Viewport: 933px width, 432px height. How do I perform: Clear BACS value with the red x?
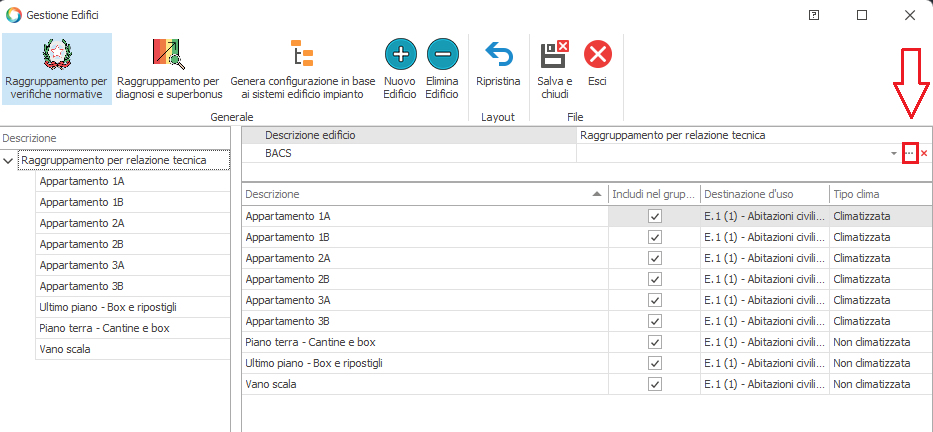(x=924, y=154)
